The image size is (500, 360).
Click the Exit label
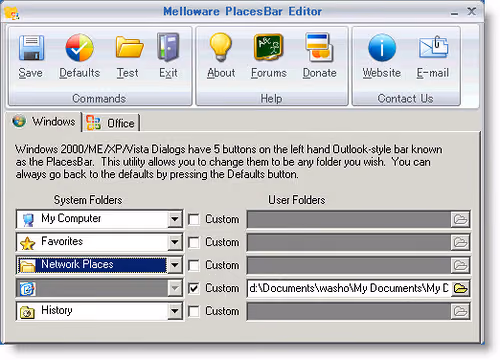[168, 73]
